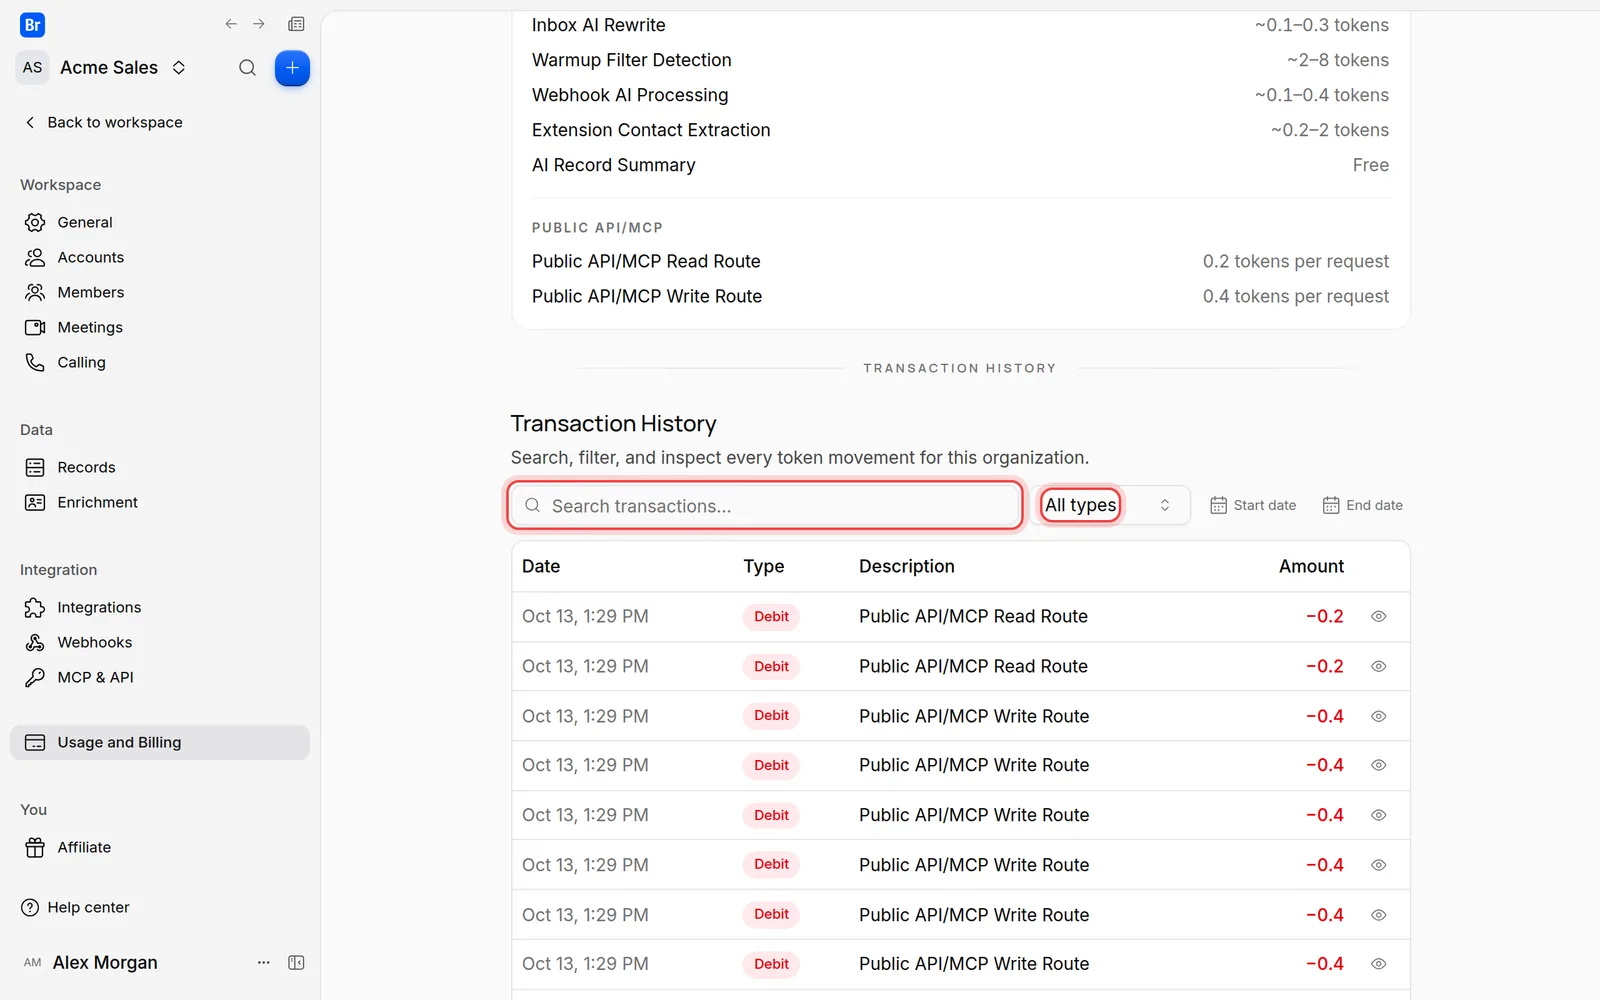The image size is (1600, 1000).
Task: Click the Start date calendar icon
Action: tap(1218, 505)
